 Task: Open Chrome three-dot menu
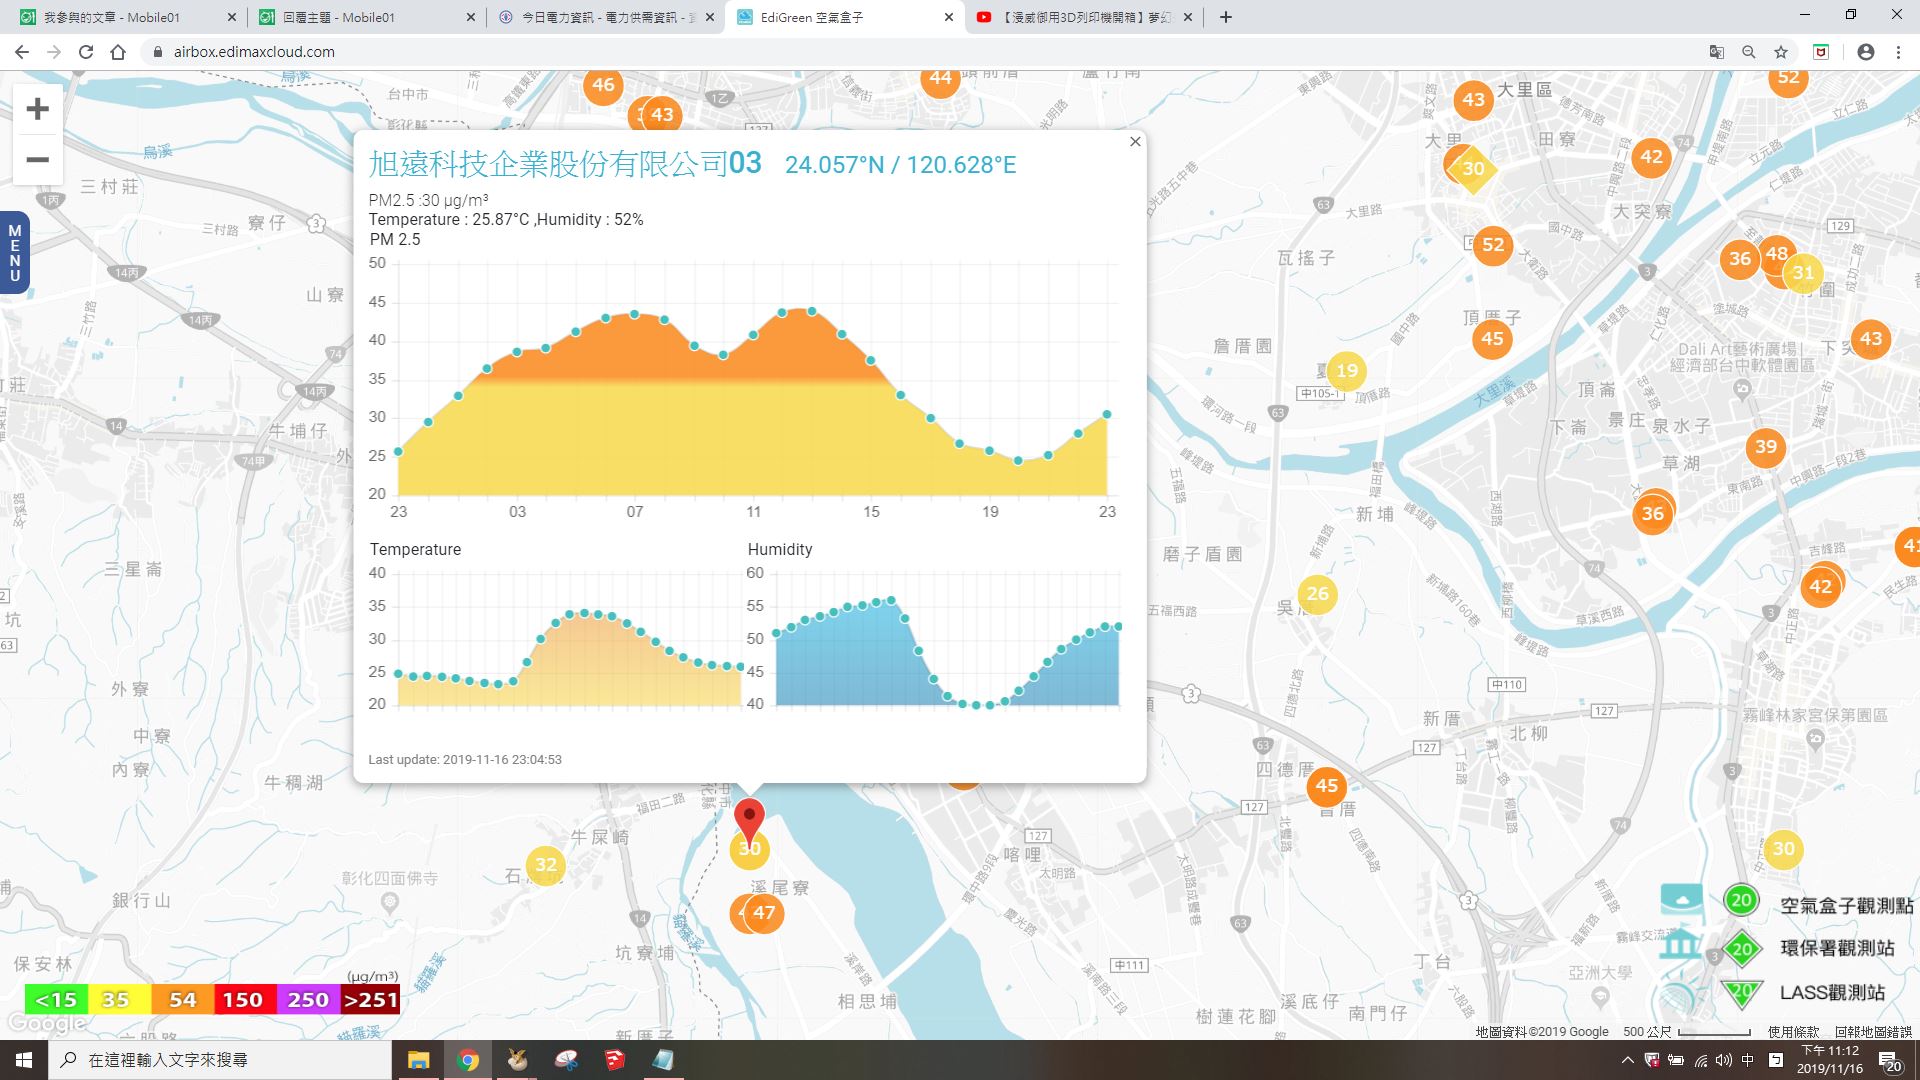tap(1898, 52)
